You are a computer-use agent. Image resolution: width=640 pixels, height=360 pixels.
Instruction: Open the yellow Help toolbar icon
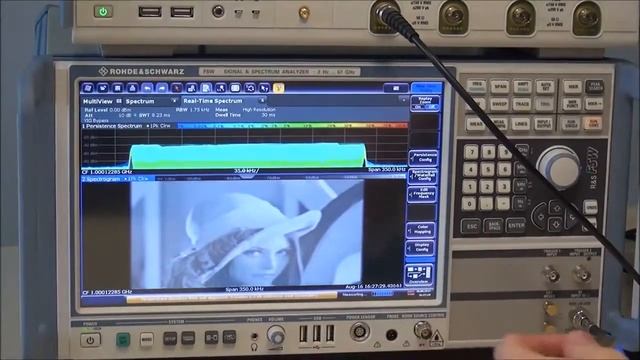(278, 88)
